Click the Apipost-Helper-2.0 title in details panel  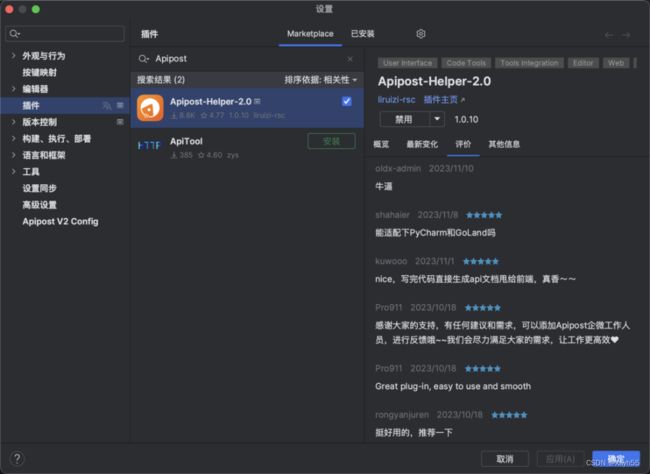434,81
